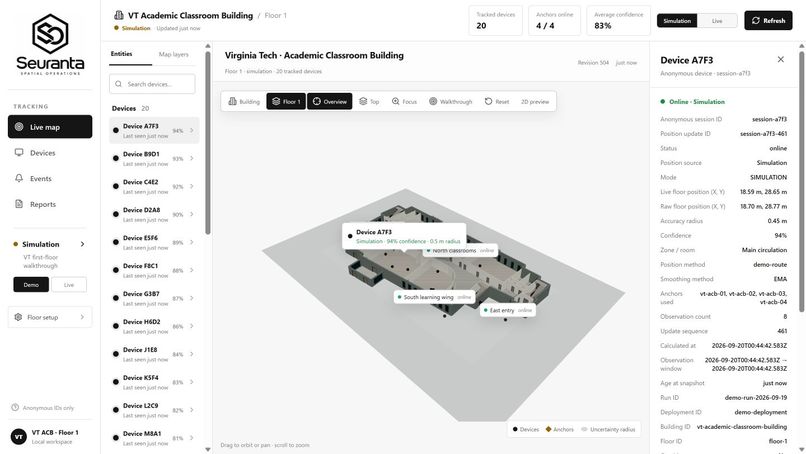
Task: Expand Device G3B7 row chevron
Action: (192, 298)
